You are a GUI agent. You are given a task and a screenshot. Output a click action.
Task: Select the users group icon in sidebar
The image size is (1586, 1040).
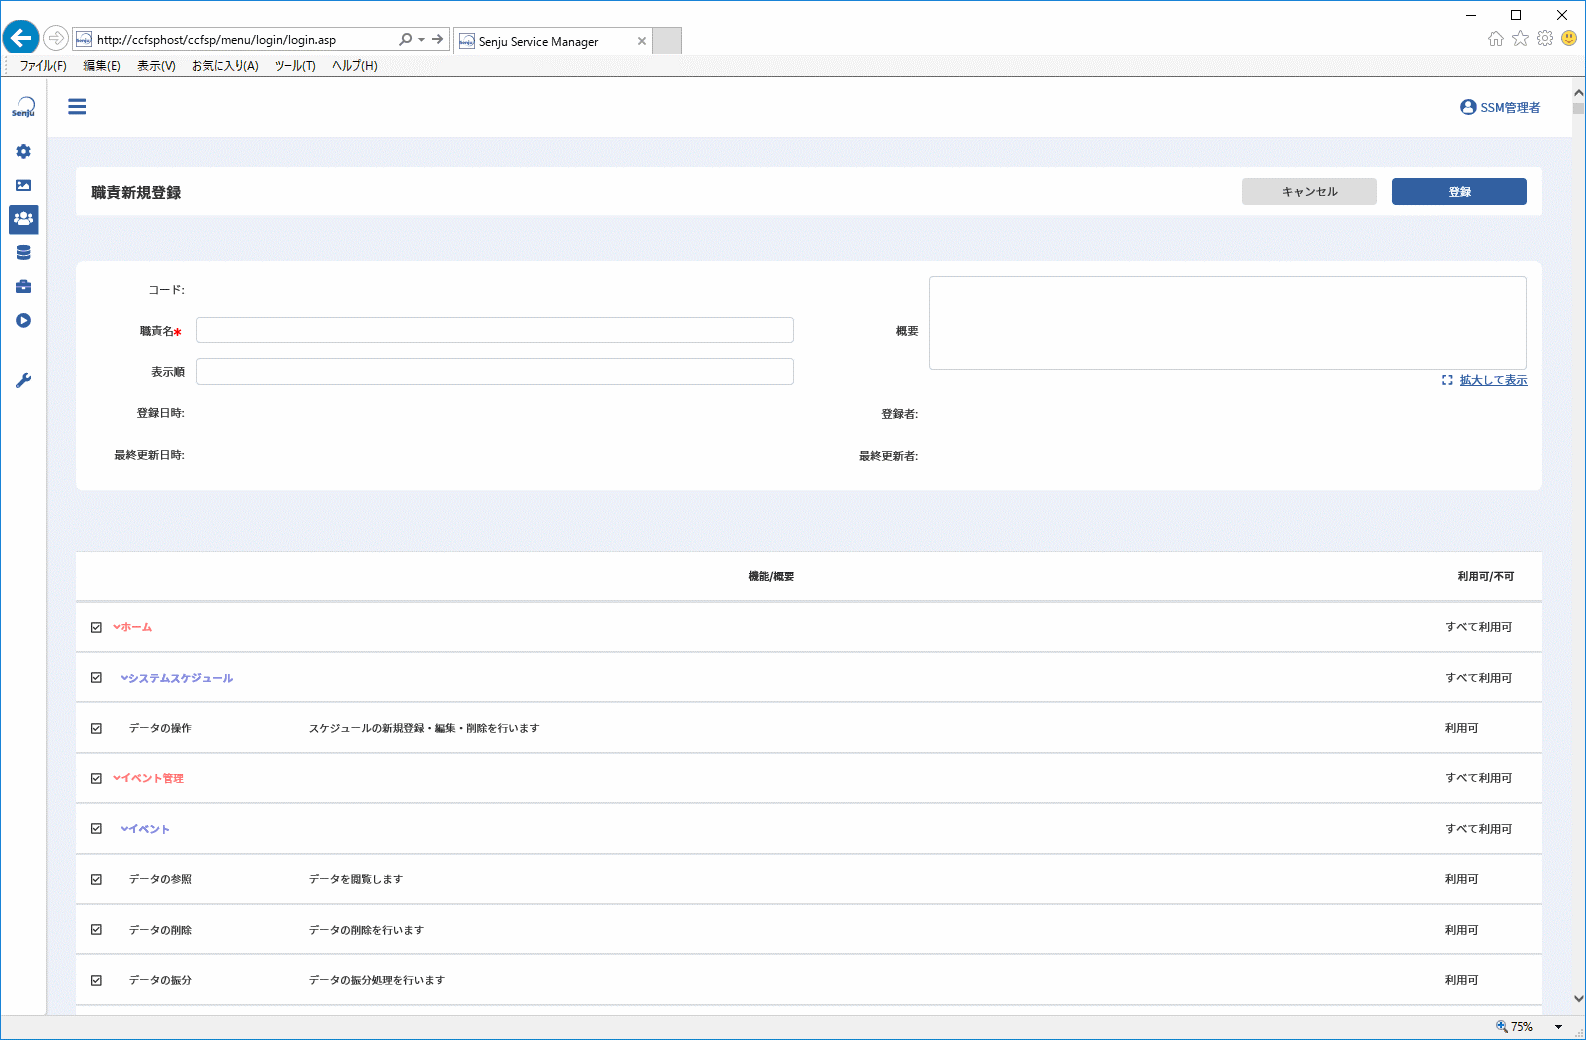coord(24,219)
